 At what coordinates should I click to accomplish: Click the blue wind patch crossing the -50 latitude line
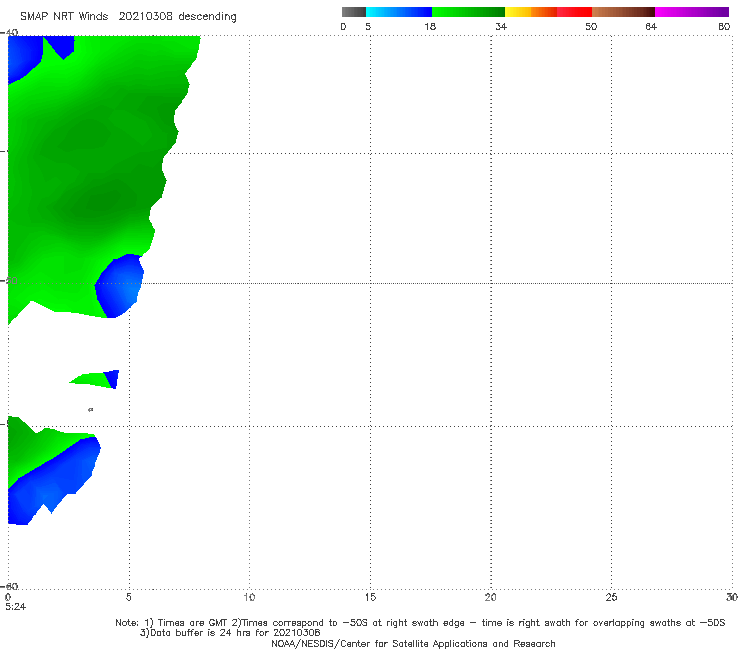(x=119, y=286)
